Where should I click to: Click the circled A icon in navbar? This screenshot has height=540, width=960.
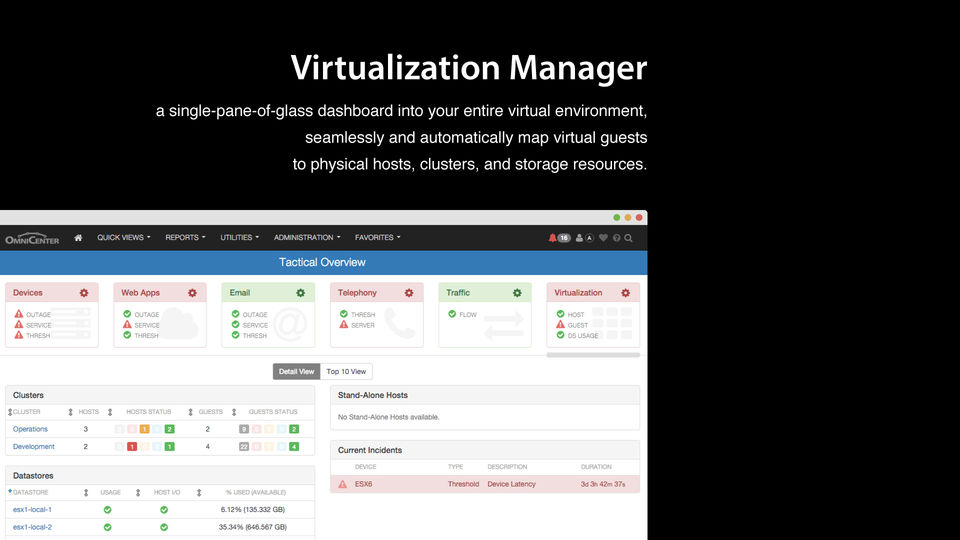tap(590, 238)
